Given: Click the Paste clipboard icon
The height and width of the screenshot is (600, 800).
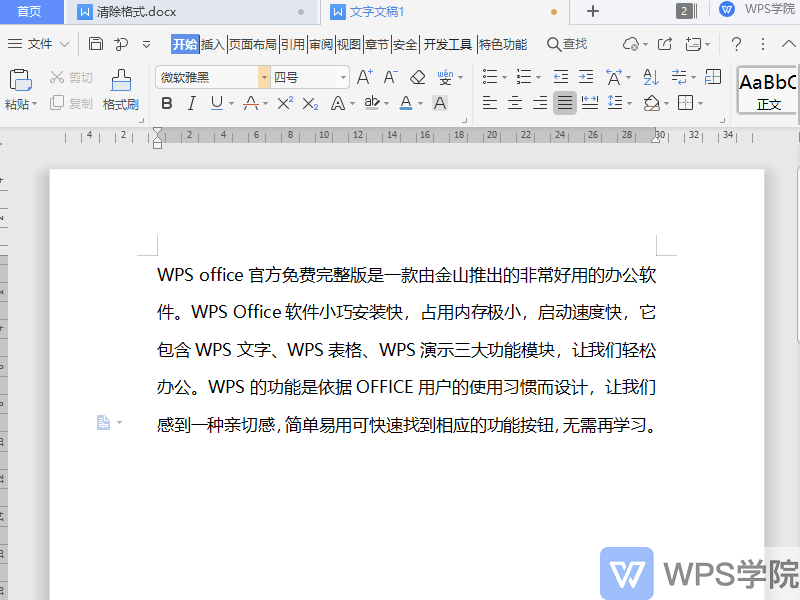Looking at the screenshot, I should tap(20, 81).
